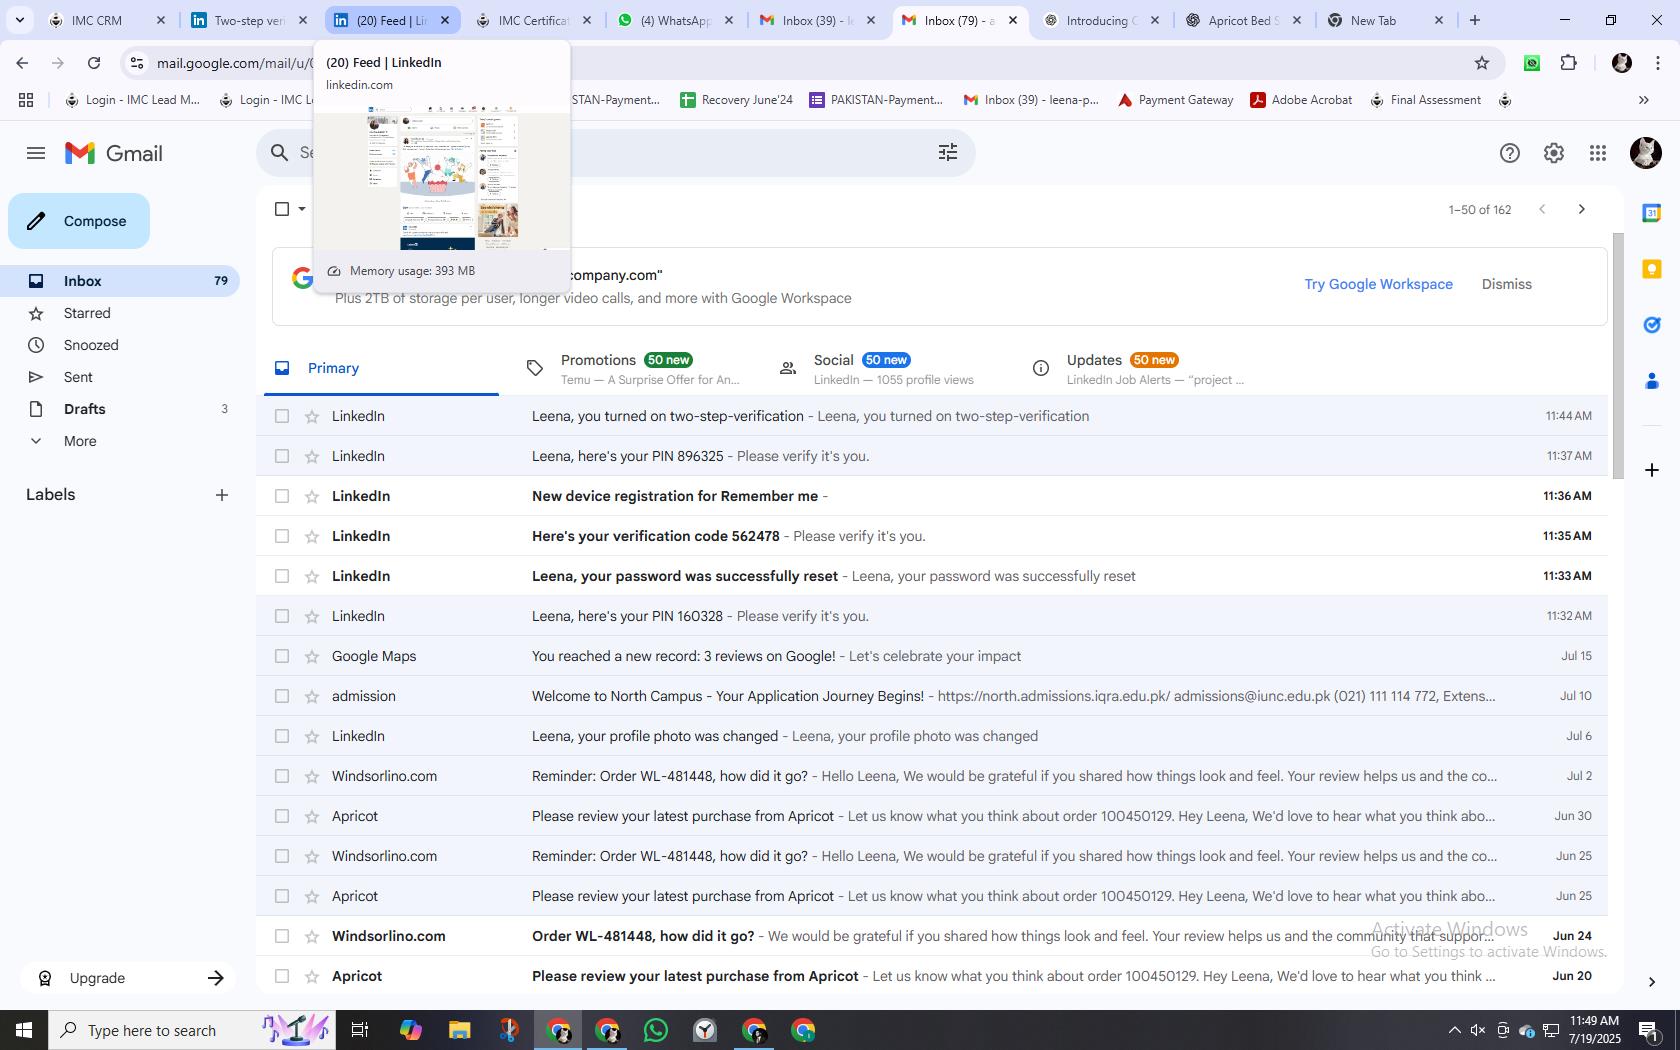Reload the current page

(94, 63)
